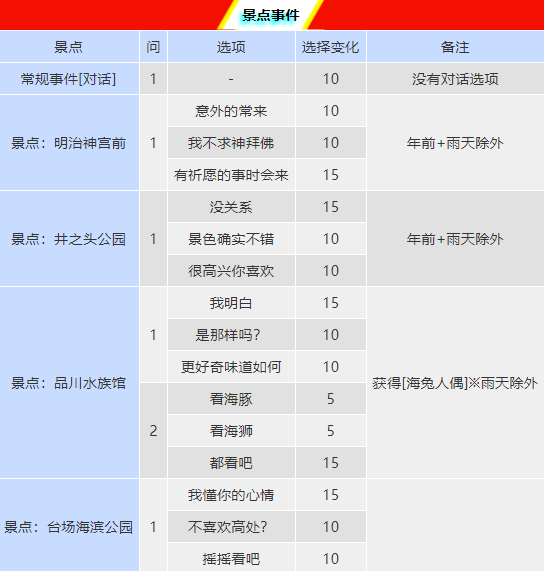
Task: Select 年前+雨天除外 note for 明治神宫前
Action: pyautogui.click(x=455, y=143)
